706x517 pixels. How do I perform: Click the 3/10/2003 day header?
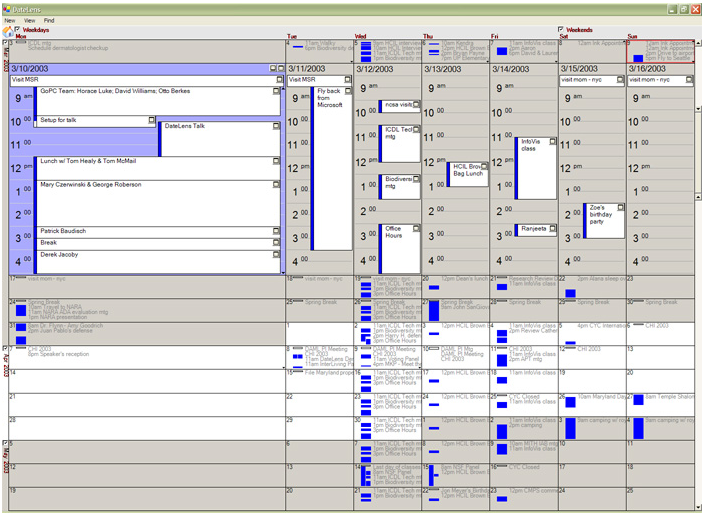[x=147, y=69]
